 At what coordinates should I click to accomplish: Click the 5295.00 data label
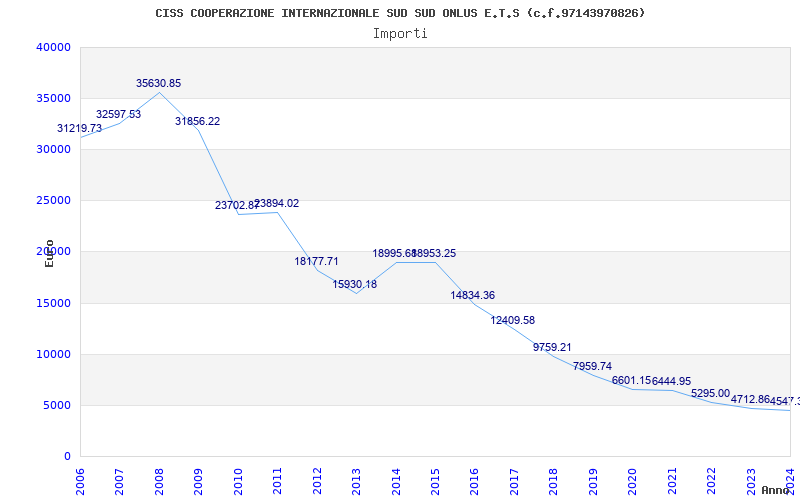click(711, 393)
